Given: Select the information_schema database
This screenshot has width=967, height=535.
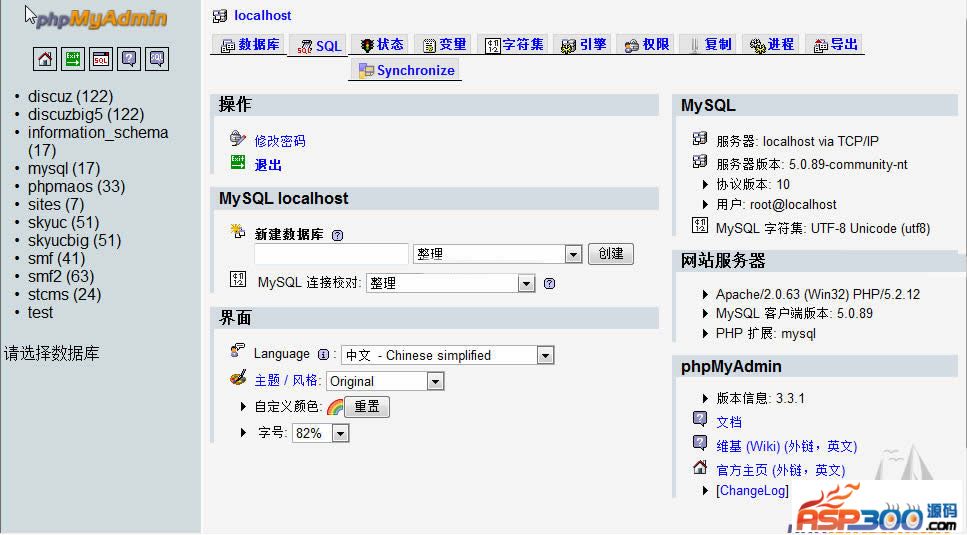Looking at the screenshot, I should (x=98, y=141).
